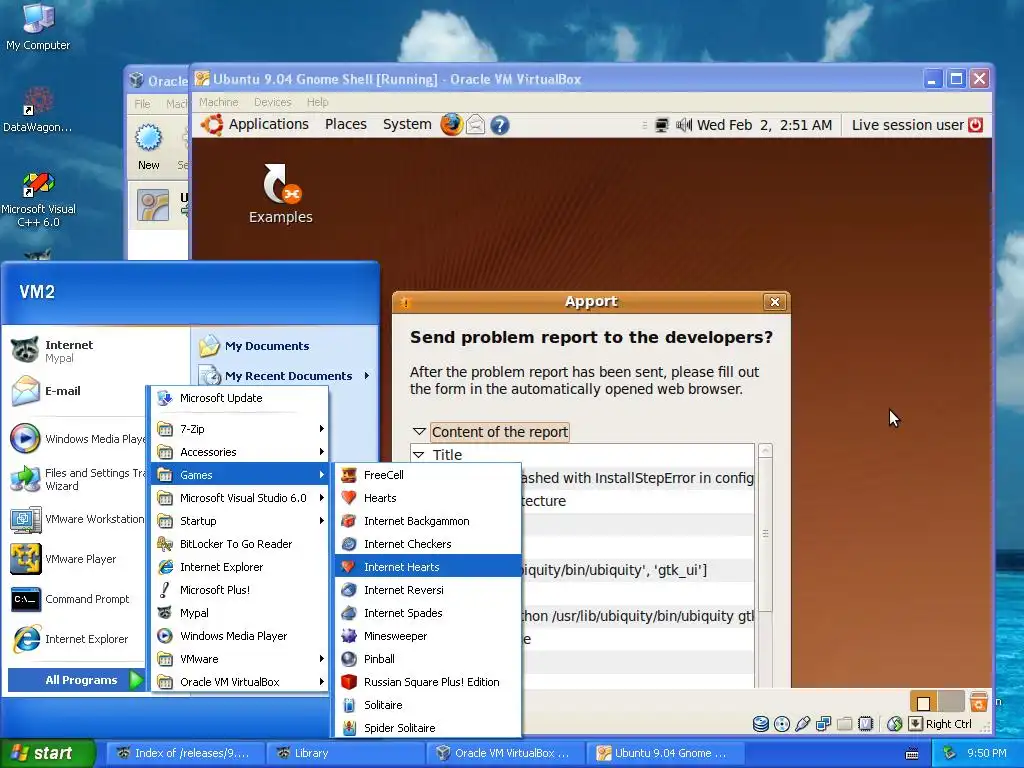Screen dimensions: 1024x768
Task: Click Live session user power button
Action: pos(975,125)
